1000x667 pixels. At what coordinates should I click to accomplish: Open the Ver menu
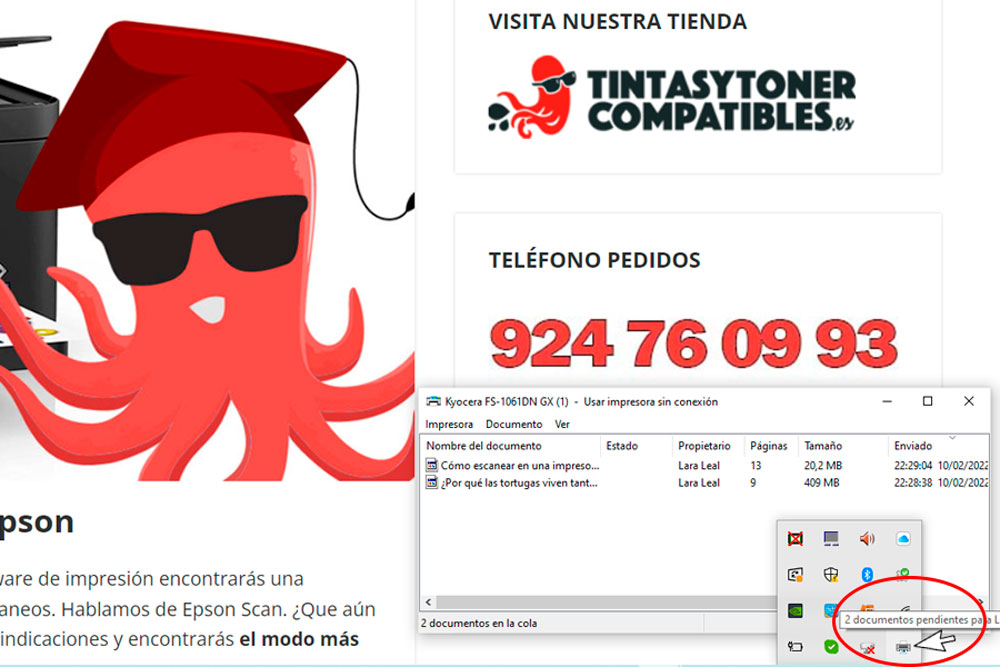pyautogui.click(x=561, y=424)
